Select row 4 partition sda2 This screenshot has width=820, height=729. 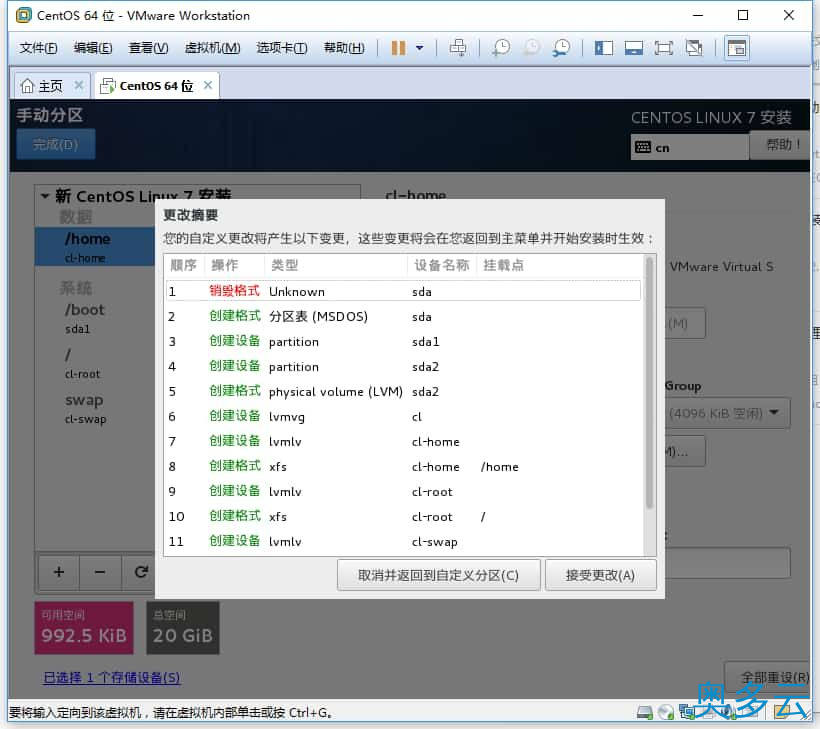(x=403, y=367)
